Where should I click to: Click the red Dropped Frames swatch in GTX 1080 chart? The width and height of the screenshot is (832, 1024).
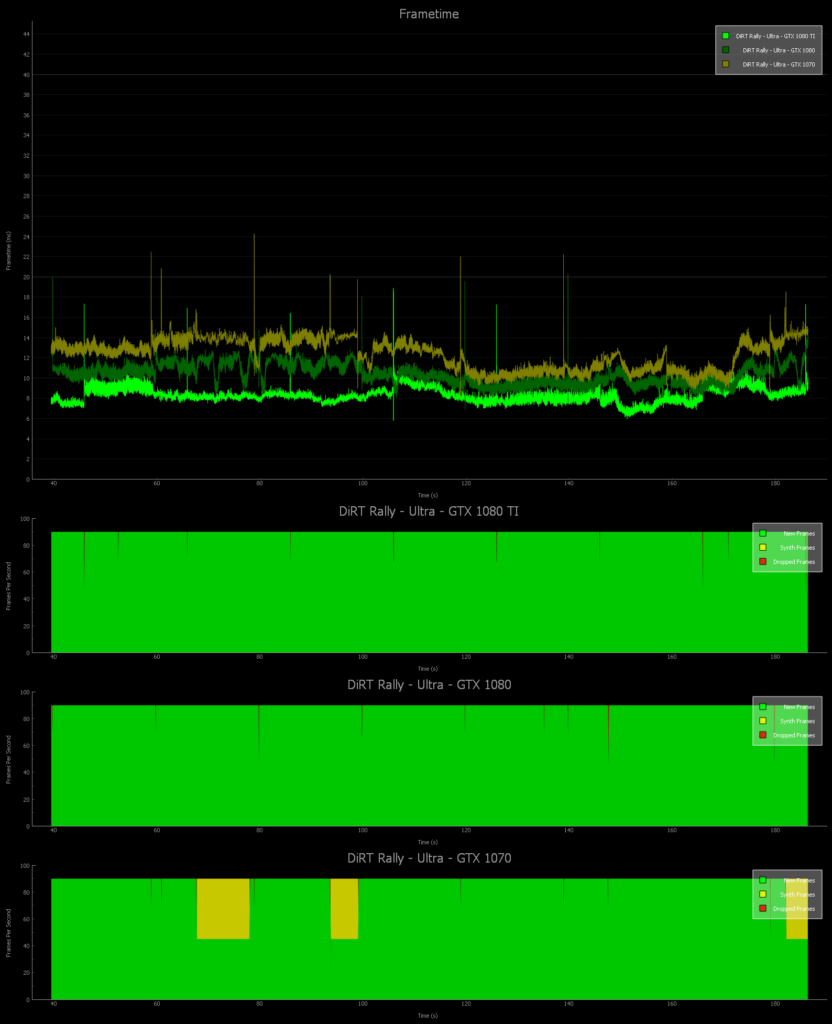763,735
